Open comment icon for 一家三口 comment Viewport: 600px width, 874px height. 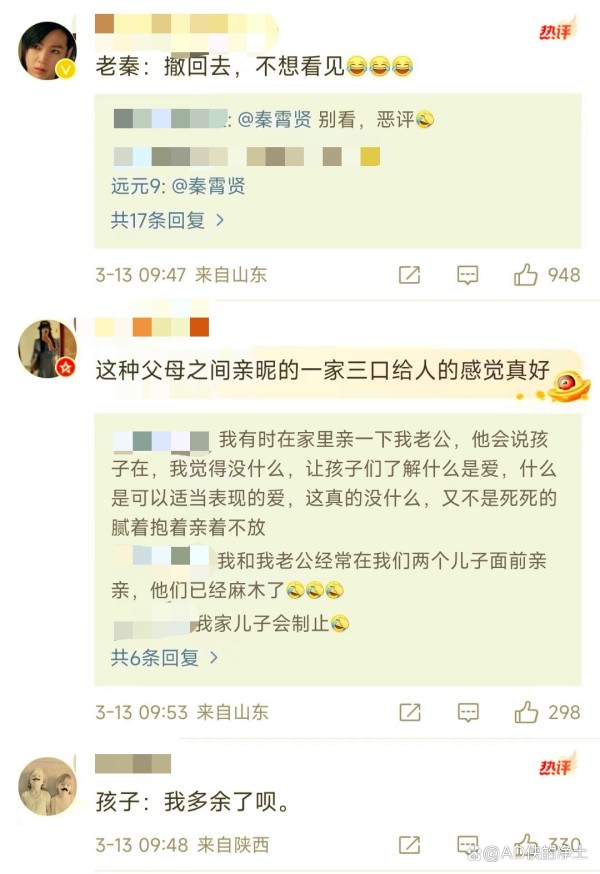(x=468, y=712)
